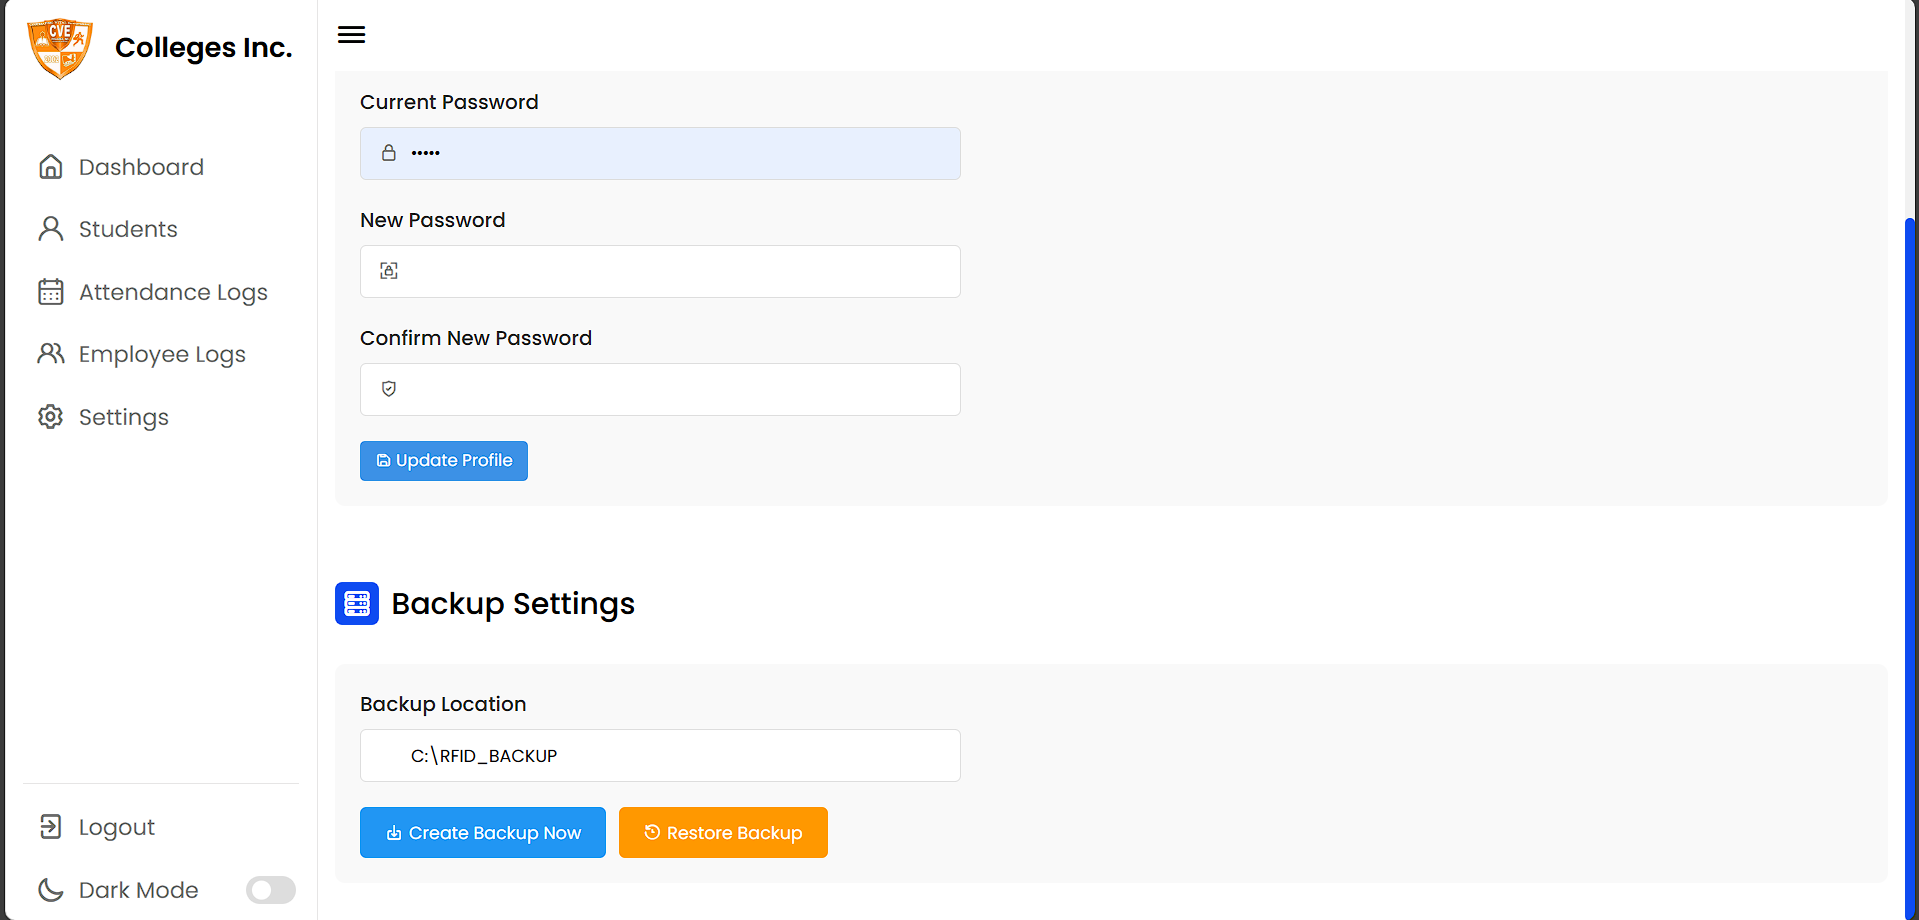The width and height of the screenshot is (1919, 920).
Task: Click the Colleges Inc. logo badge
Action: point(60,47)
